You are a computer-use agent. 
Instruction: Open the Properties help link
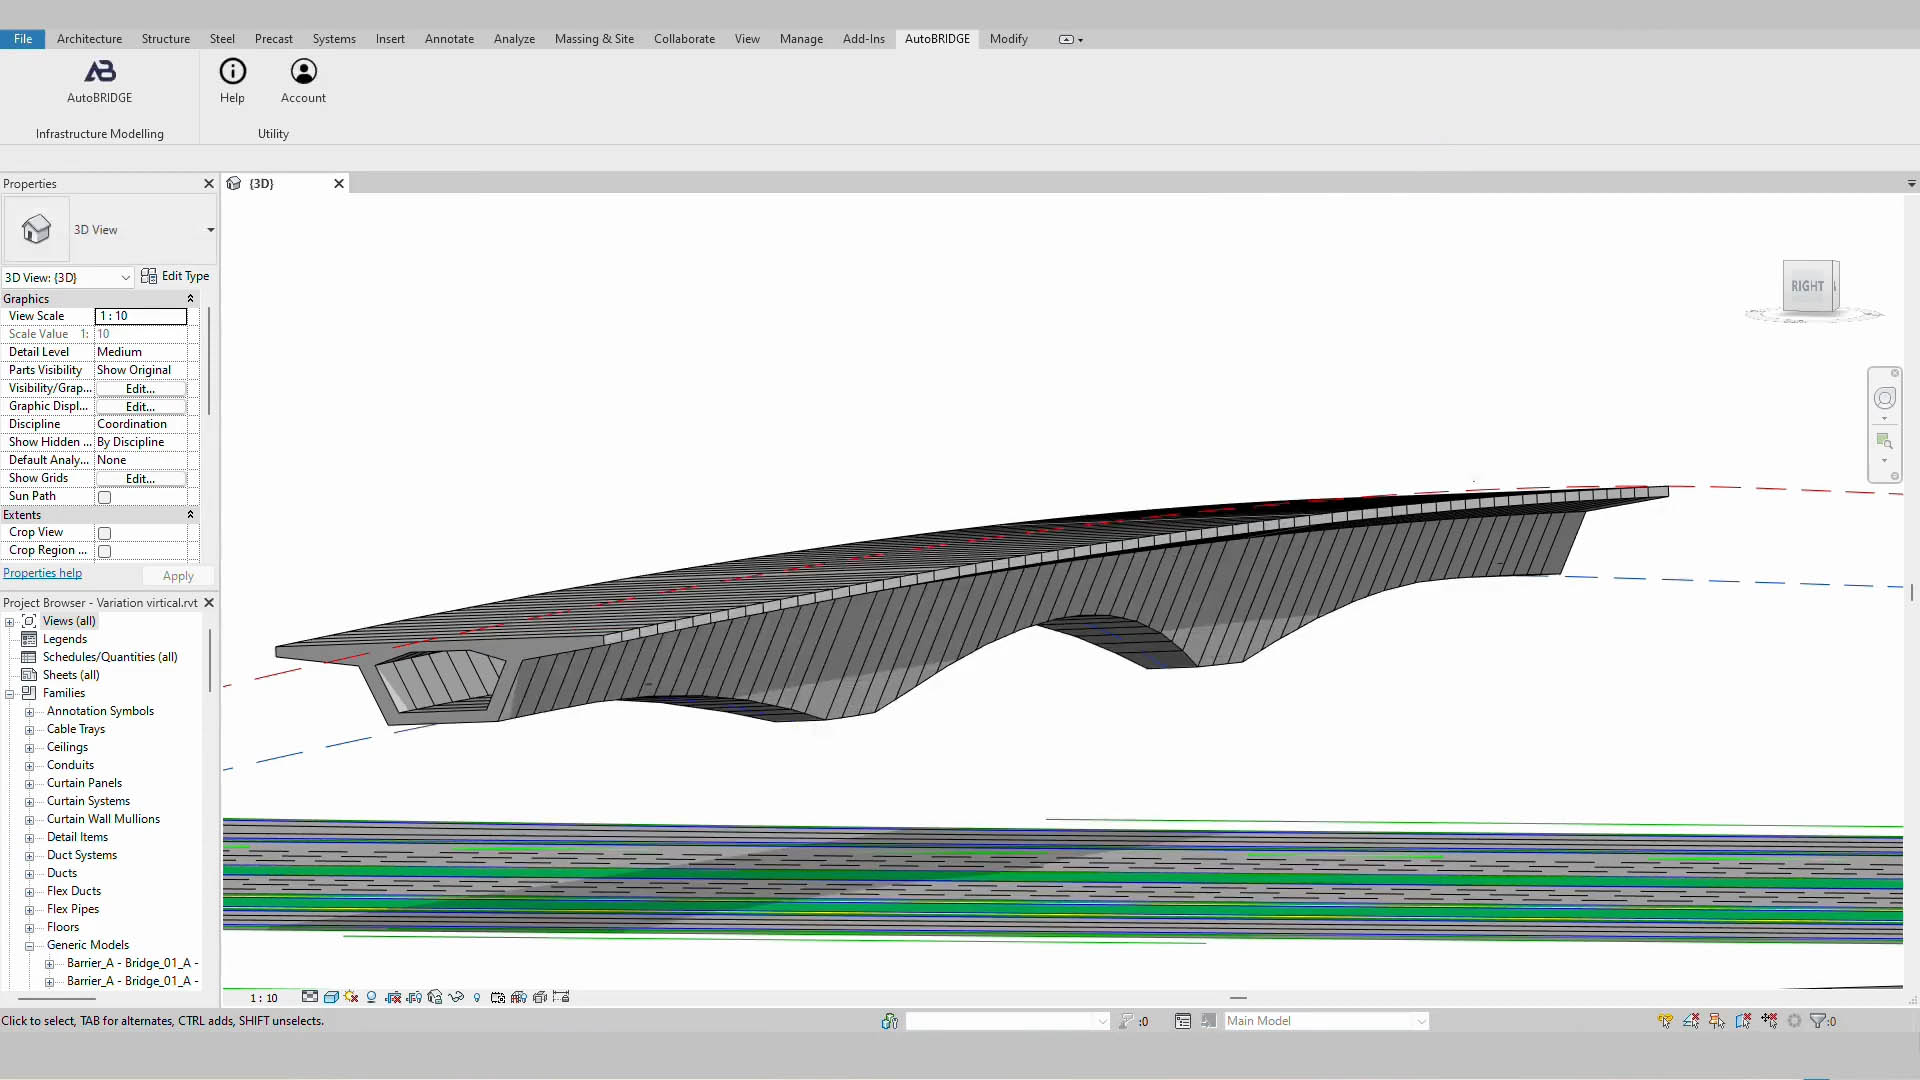42,573
